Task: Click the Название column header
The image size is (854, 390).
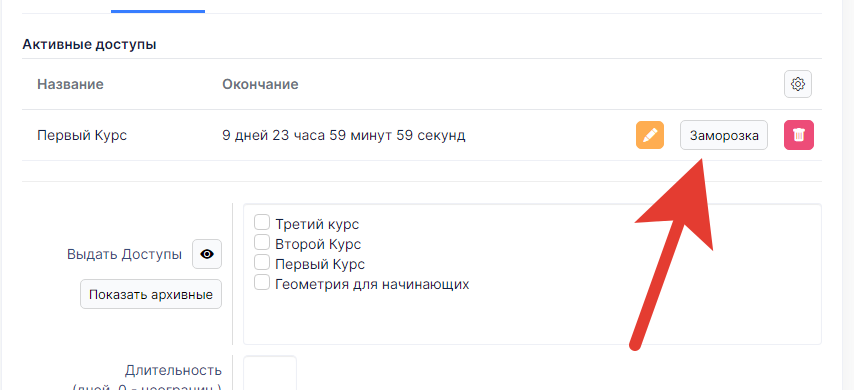Action: (70, 84)
